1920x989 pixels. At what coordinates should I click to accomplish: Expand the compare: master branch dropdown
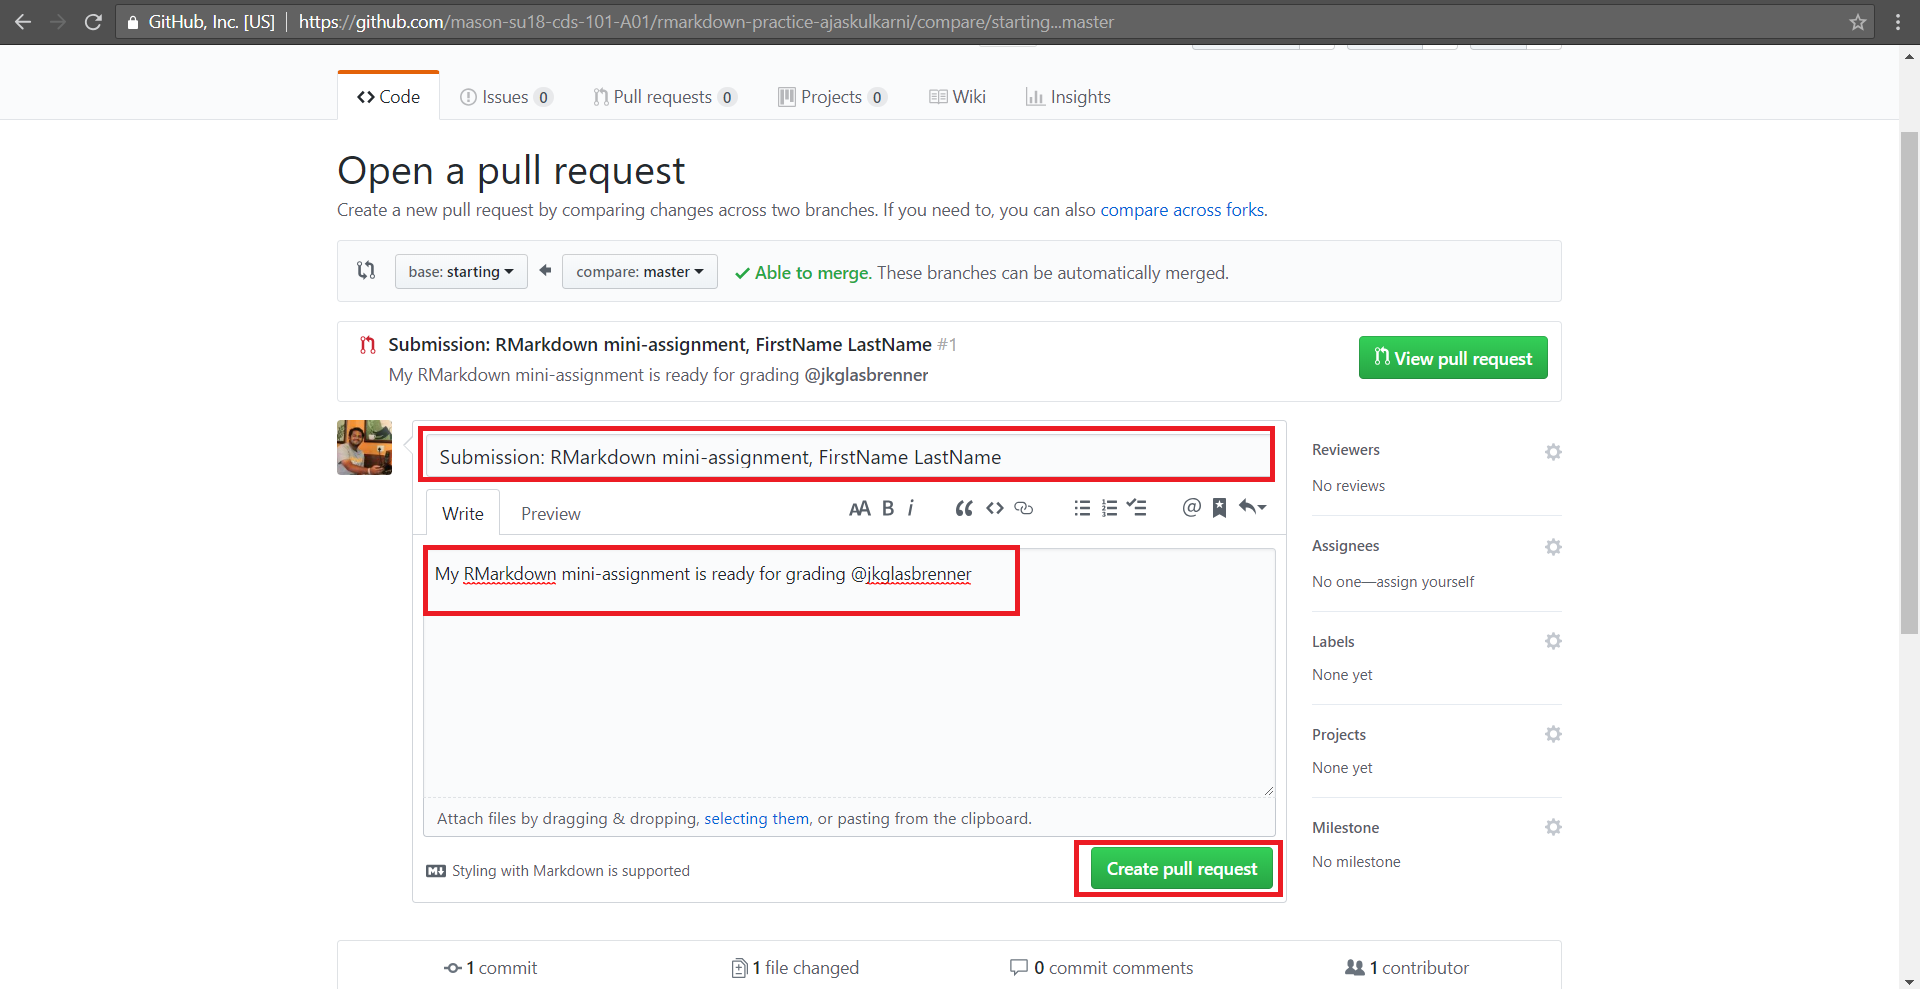[x=639, y=272]
